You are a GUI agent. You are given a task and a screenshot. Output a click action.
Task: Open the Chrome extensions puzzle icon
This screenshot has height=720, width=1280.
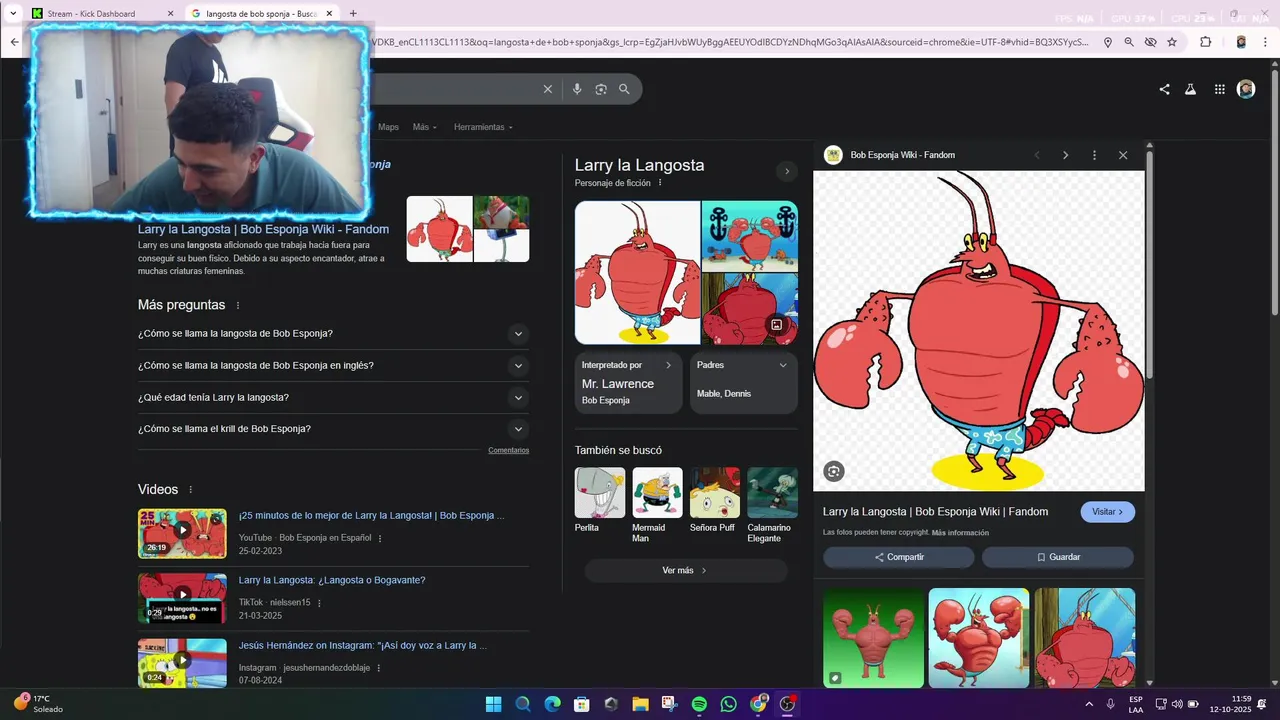1205,42
